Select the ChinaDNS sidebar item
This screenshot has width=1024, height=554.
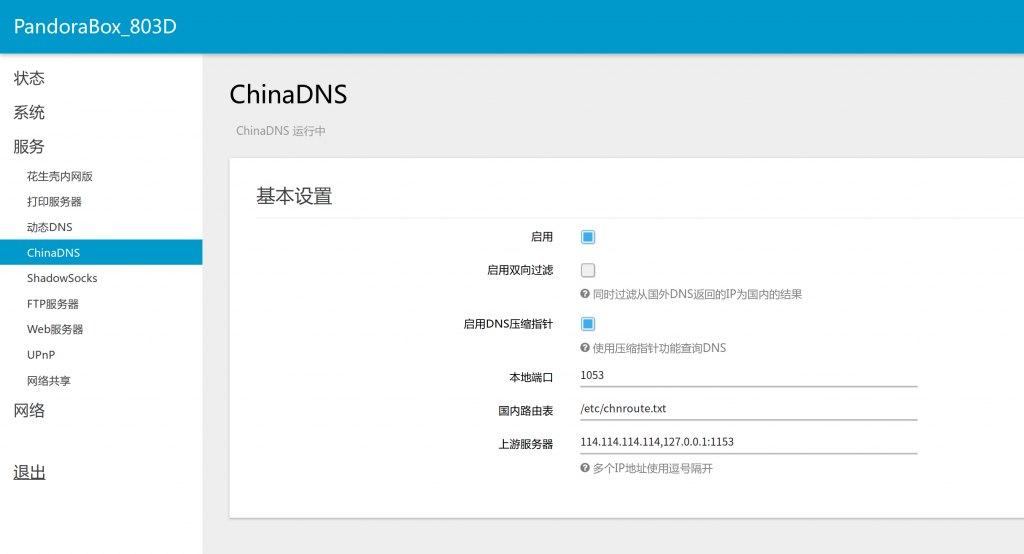pyautogui.click(x=101, y=252)
